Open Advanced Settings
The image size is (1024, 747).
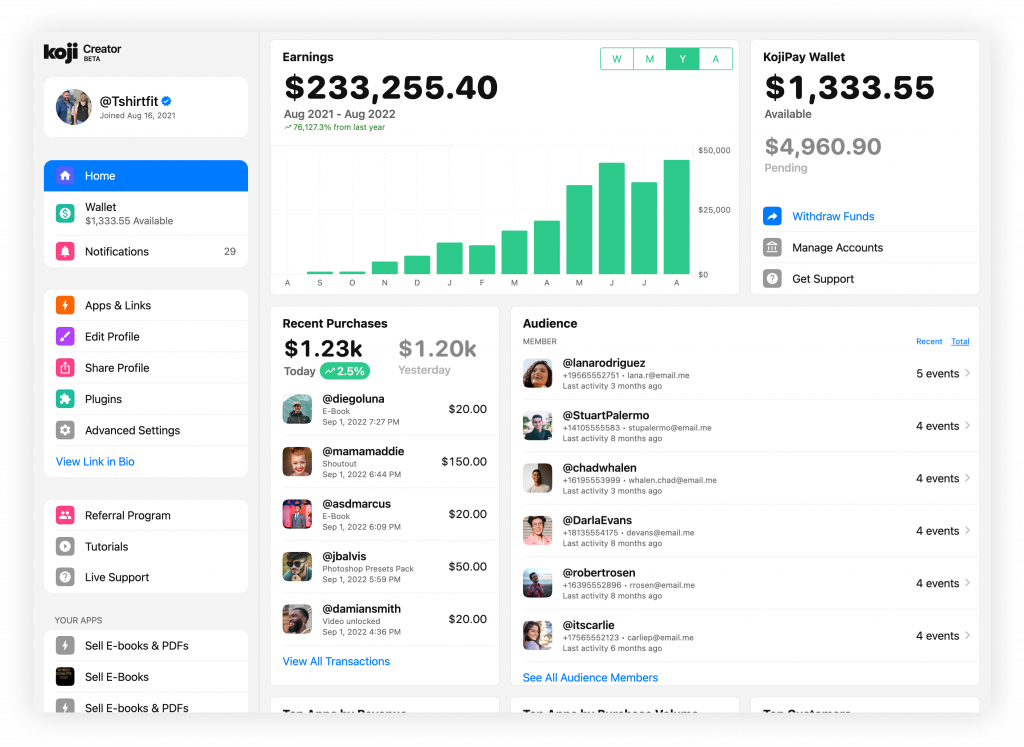click(146, 430)
